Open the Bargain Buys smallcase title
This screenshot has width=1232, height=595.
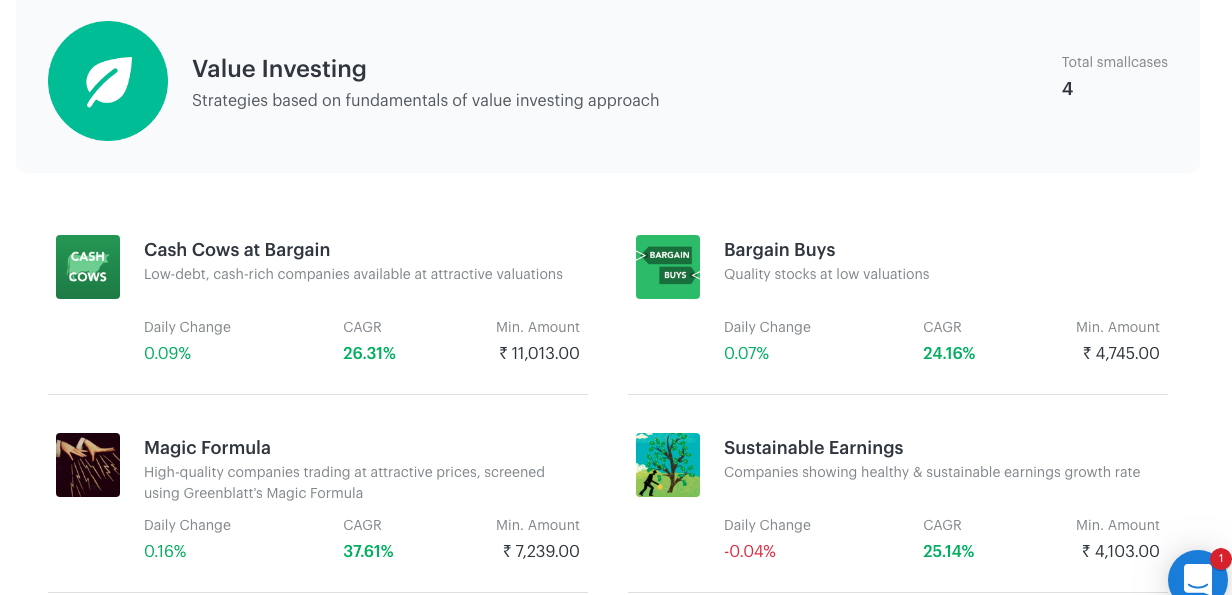(x=779, y=250)
